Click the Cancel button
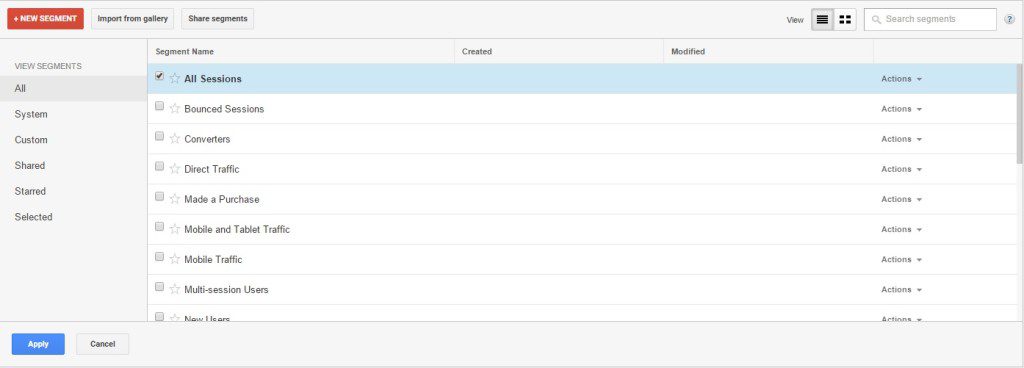 click(103, 344)
